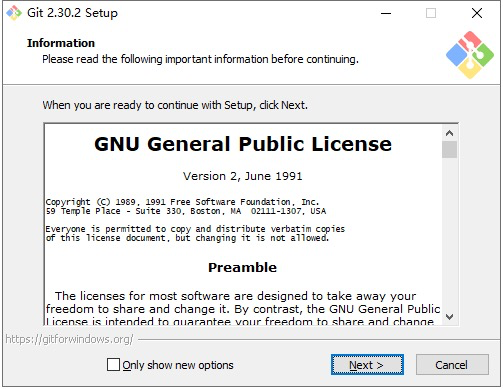Click the GNU General Public License heading
Viewport: 503px width, 389px height.
pos(243,144)
